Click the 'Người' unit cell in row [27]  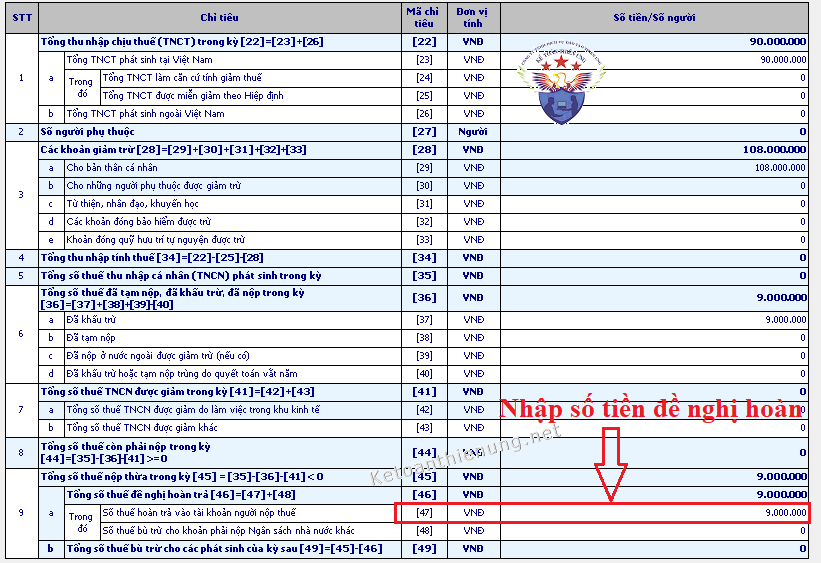(473, 132)
